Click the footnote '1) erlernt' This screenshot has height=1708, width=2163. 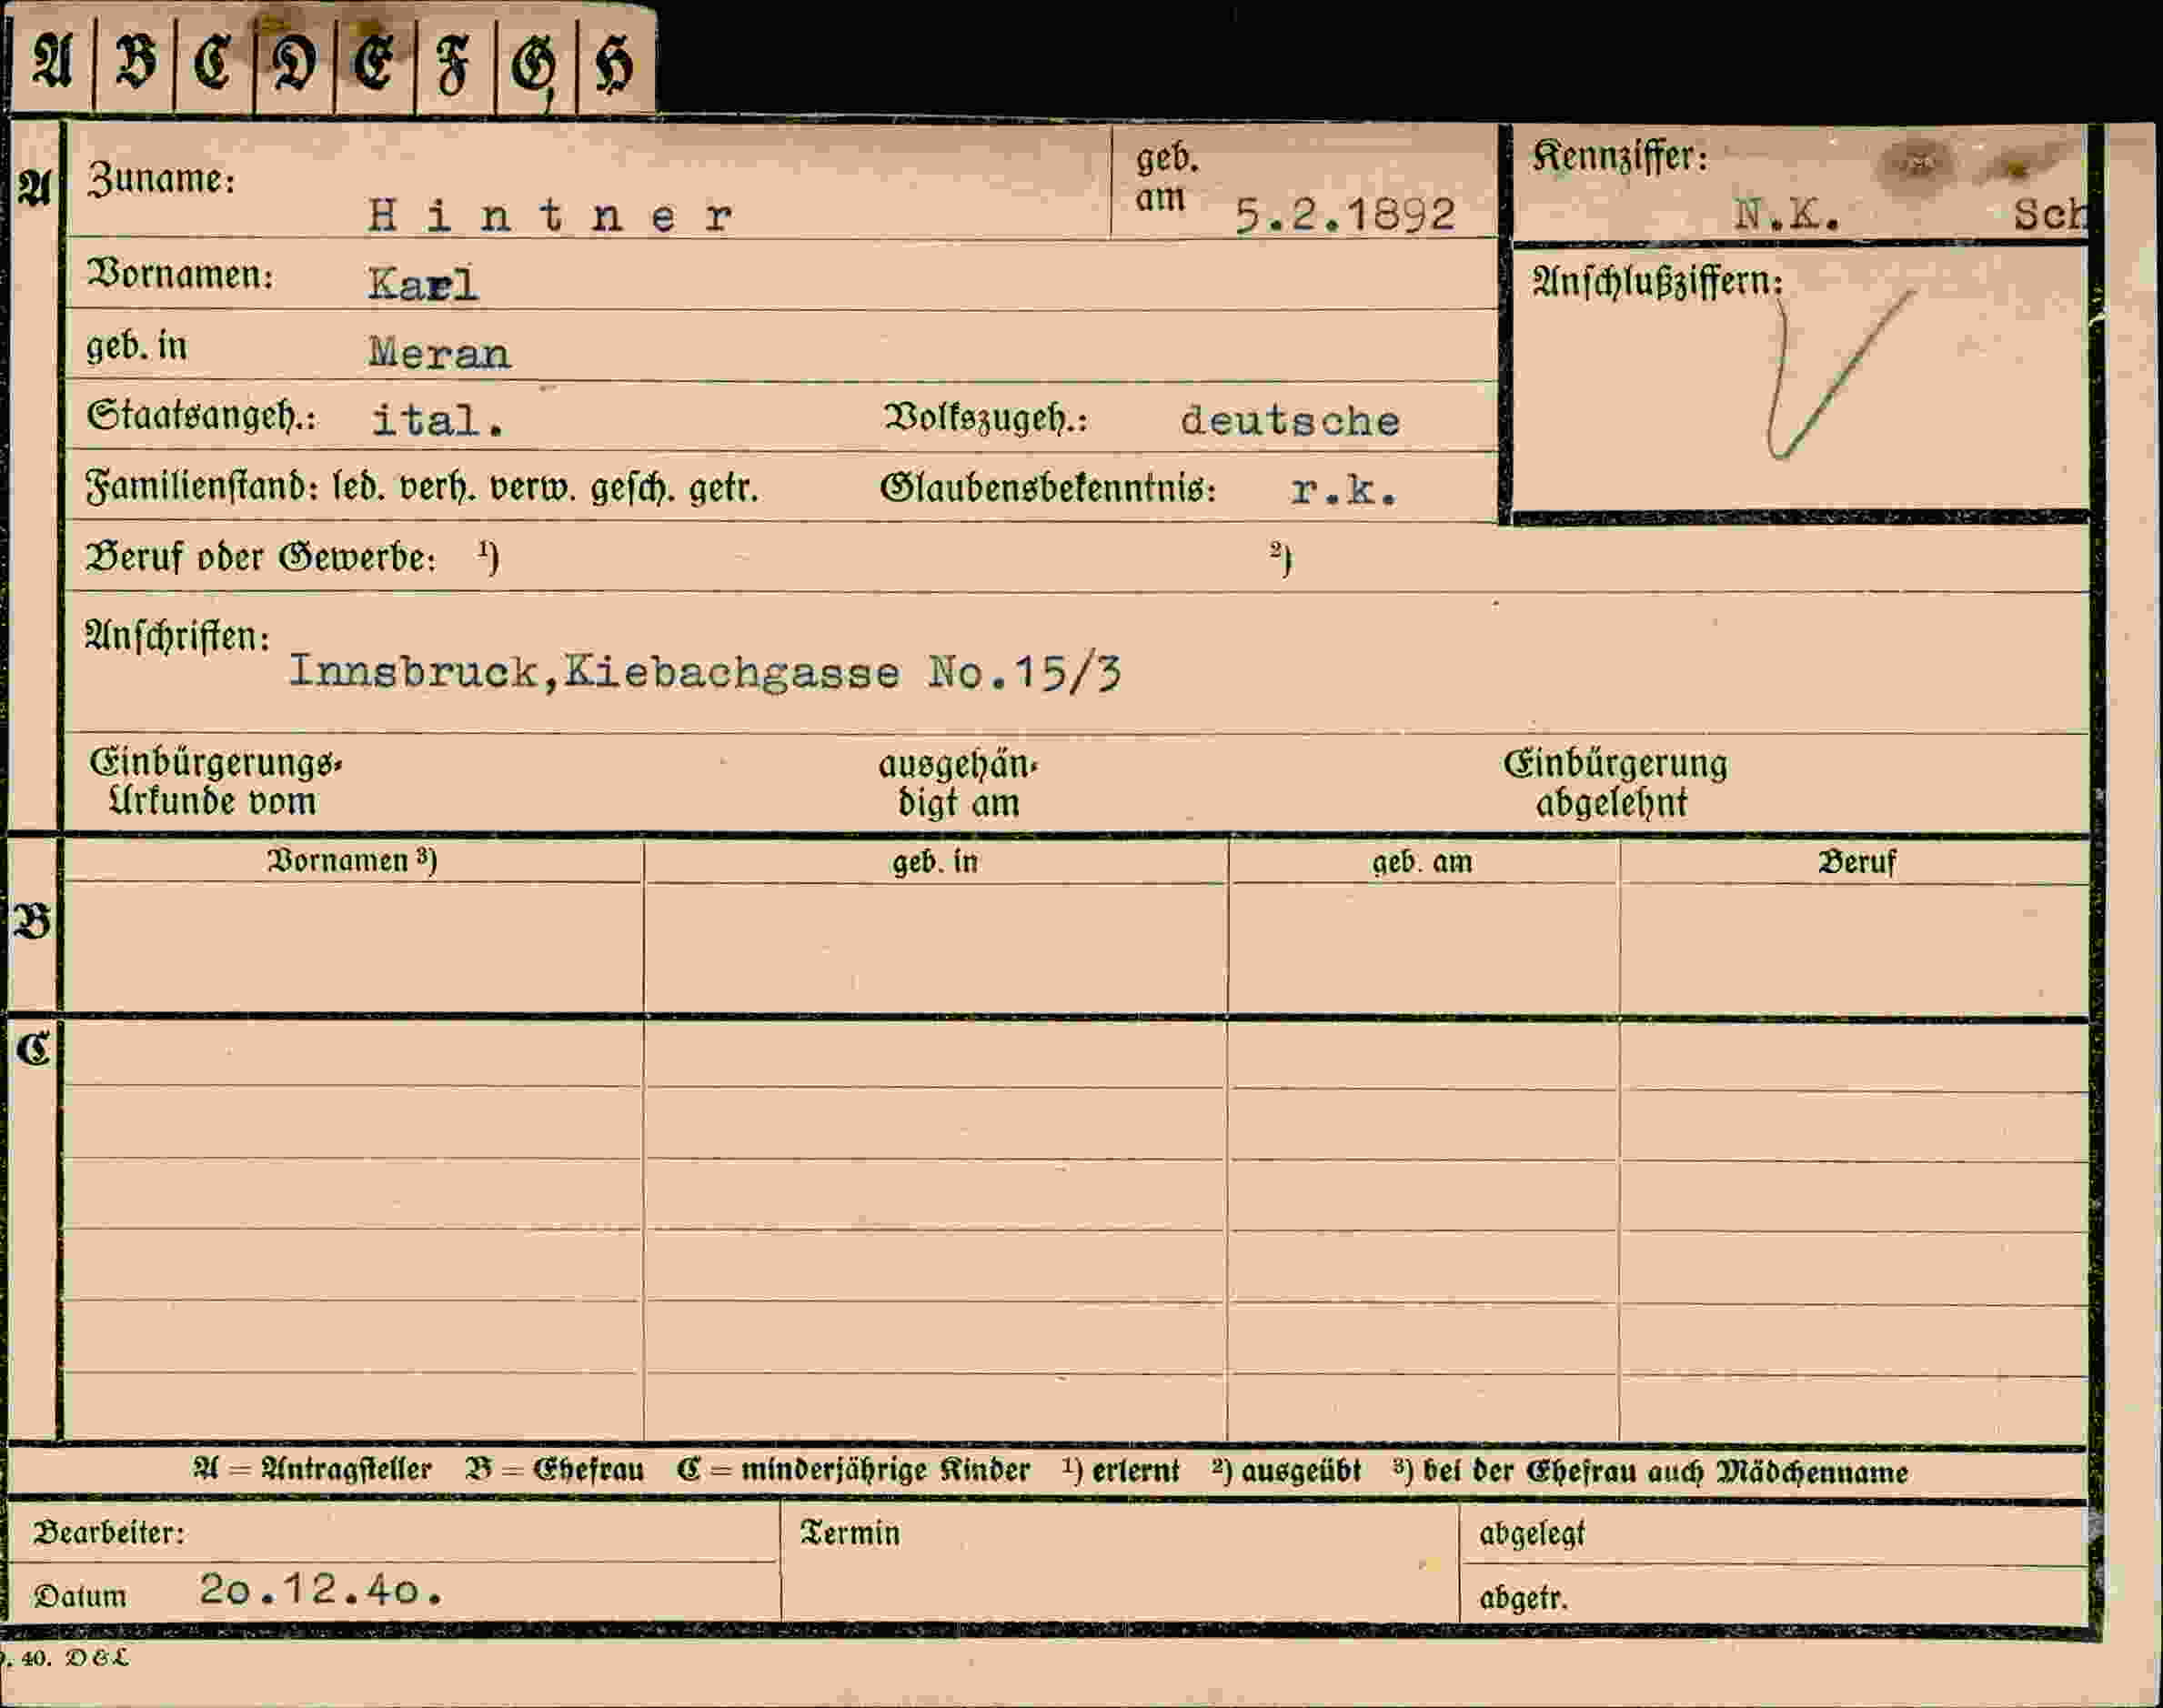(1121, 1470)
